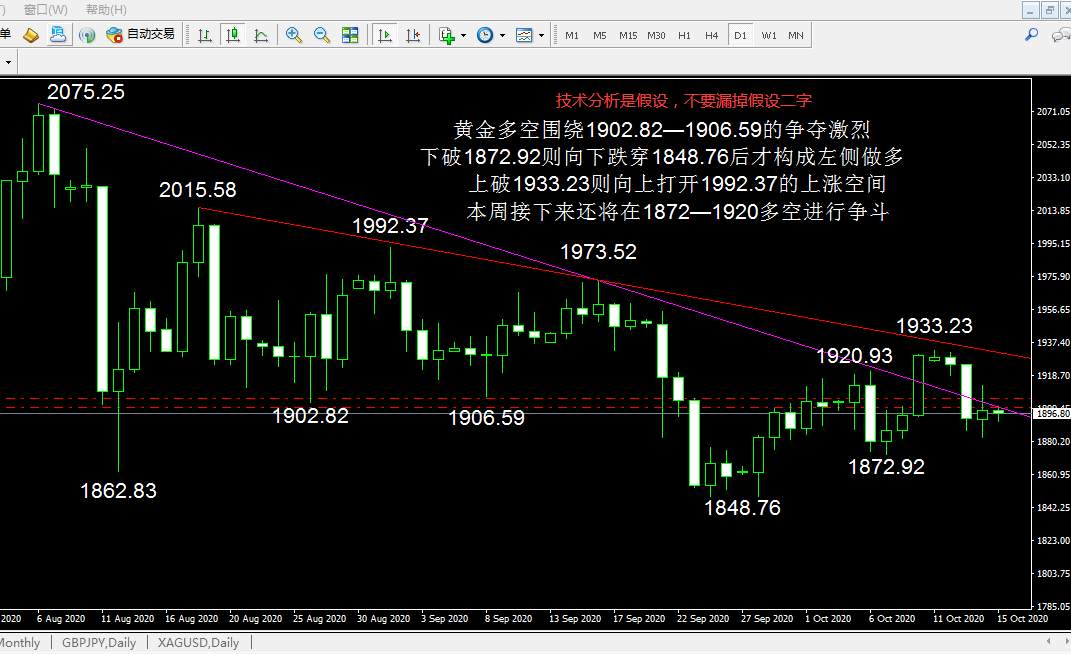Select the 上破1933.23 annotation line
1071x654 pixels.
pos(677,184)
